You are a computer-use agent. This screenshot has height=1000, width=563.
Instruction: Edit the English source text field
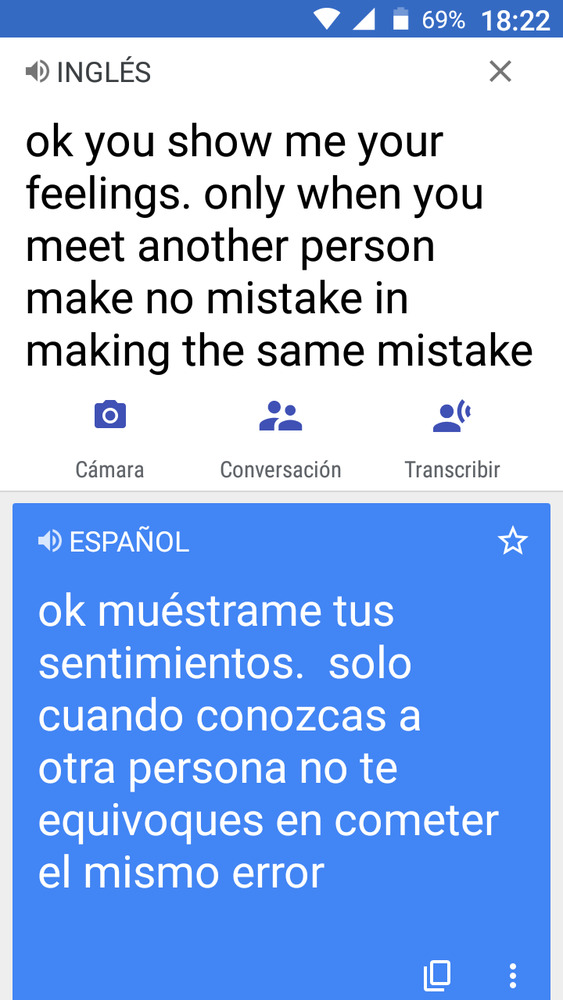(279, 248)
